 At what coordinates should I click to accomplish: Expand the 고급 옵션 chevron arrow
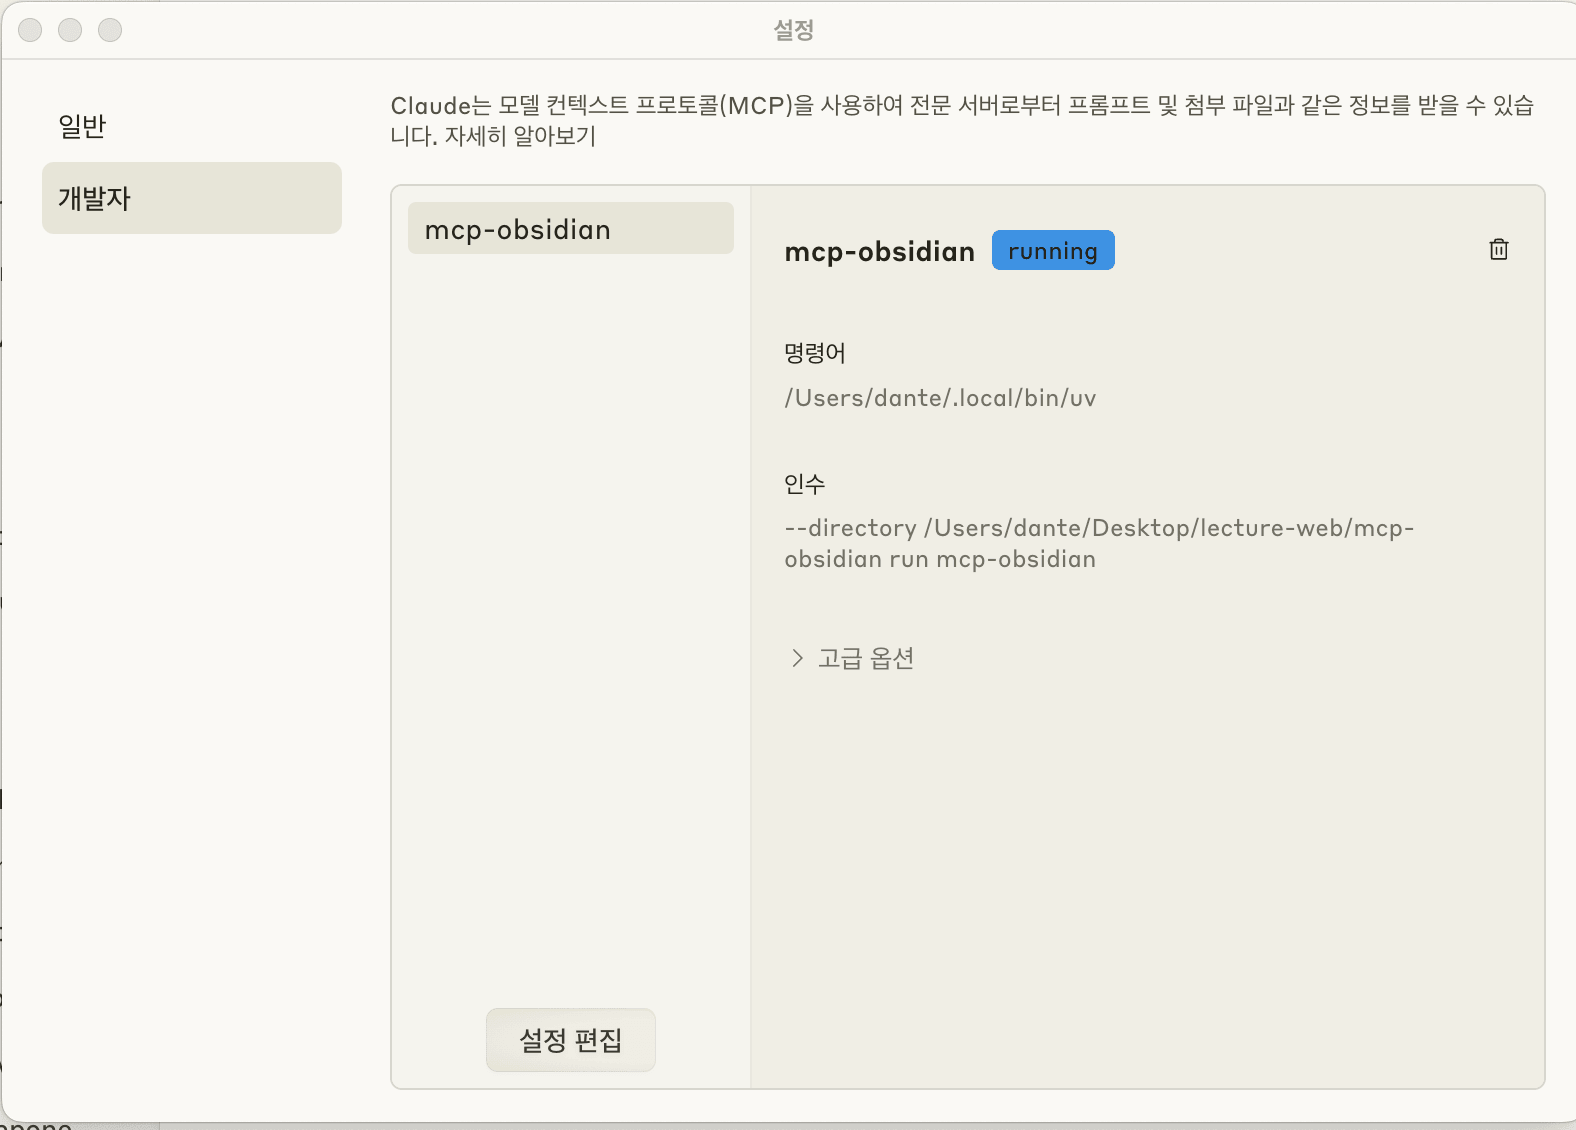pos(797,658)
